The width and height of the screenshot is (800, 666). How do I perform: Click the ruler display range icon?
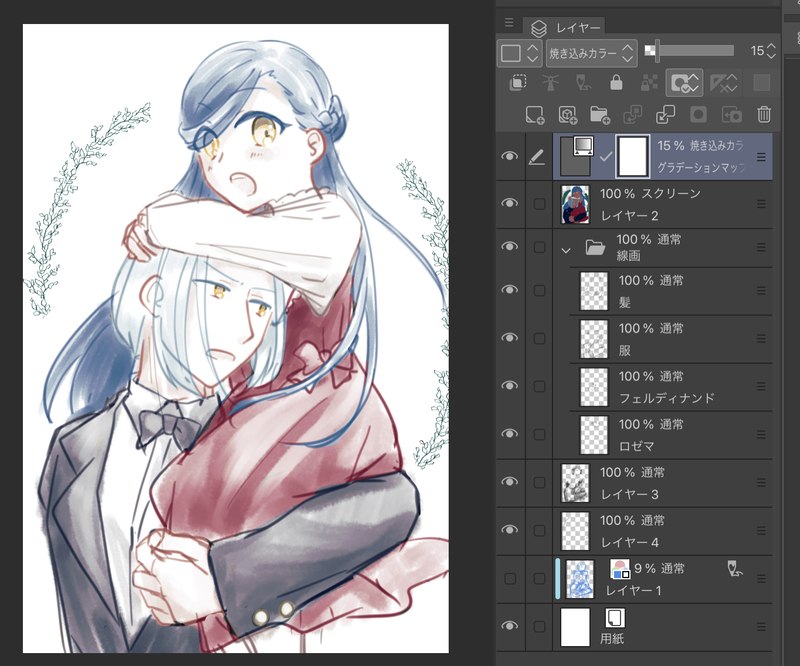pyautogui.click(x=723, y=83)
